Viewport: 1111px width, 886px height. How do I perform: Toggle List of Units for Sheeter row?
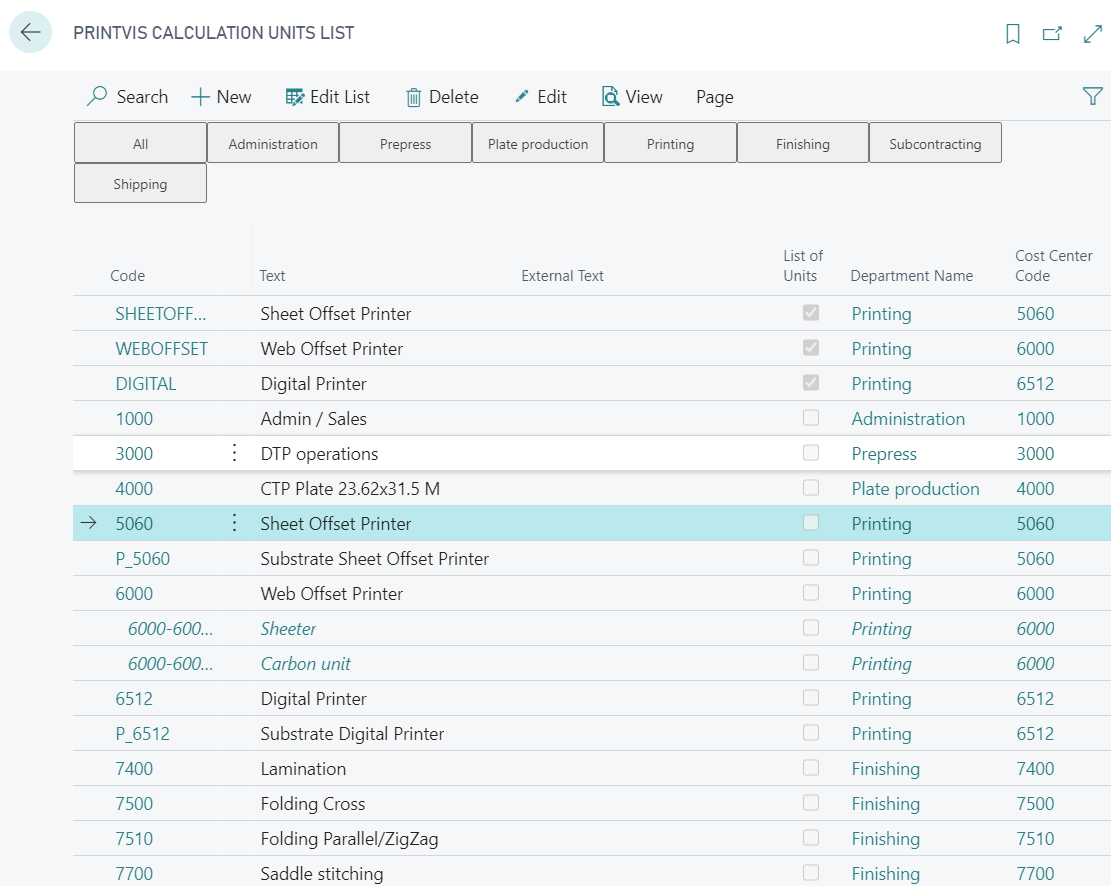(811, 627)
